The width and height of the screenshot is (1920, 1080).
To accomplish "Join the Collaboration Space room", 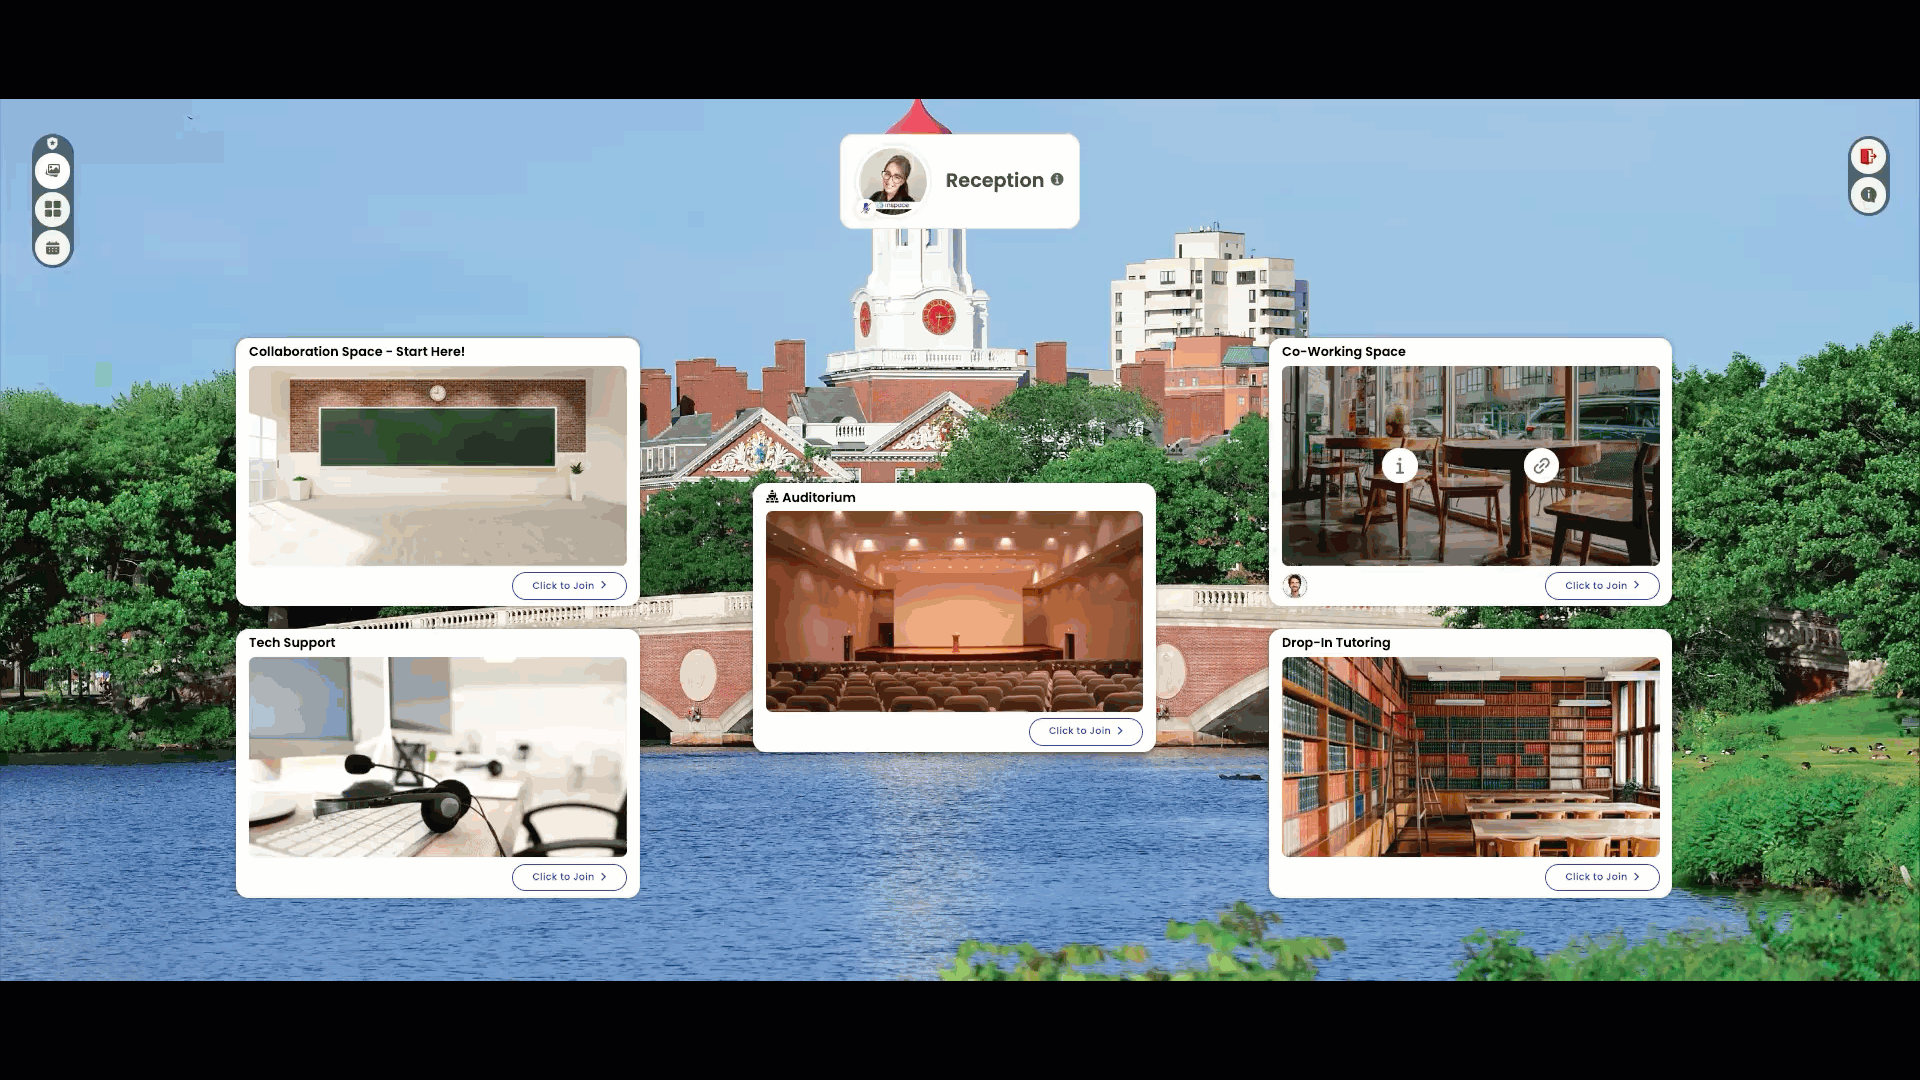I will pyautogui.click(x=567, y=584).
